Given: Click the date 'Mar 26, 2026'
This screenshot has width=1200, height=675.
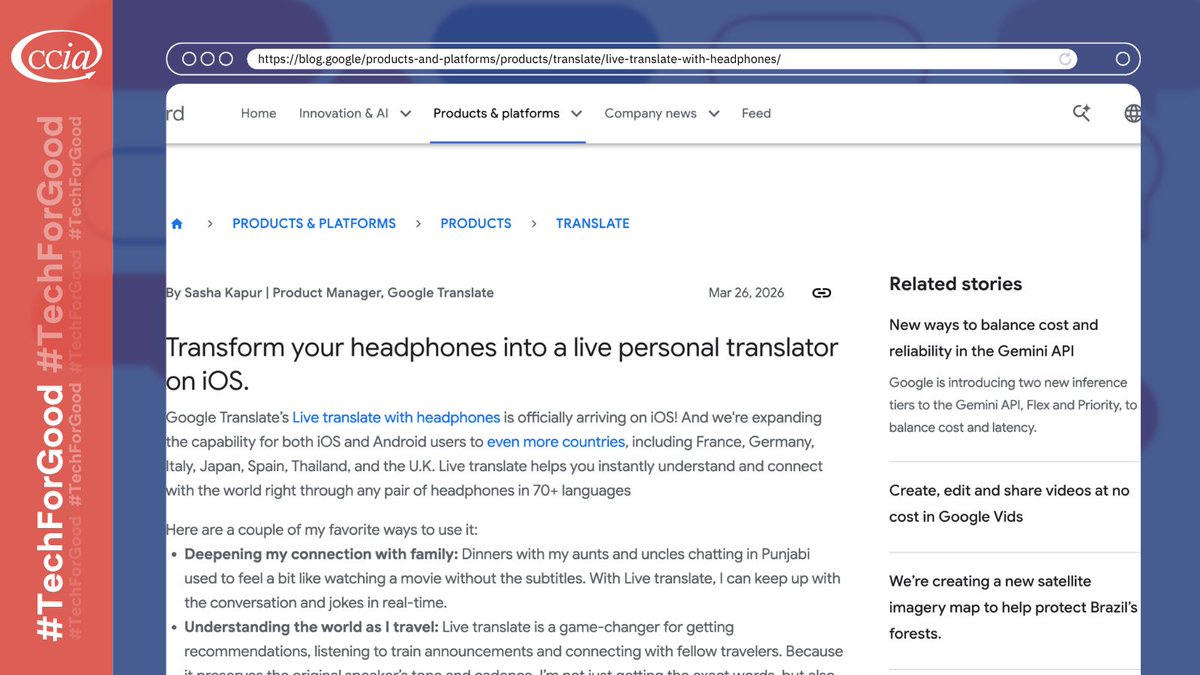Looking at the screenshot, I should click(x=746, y=293).
